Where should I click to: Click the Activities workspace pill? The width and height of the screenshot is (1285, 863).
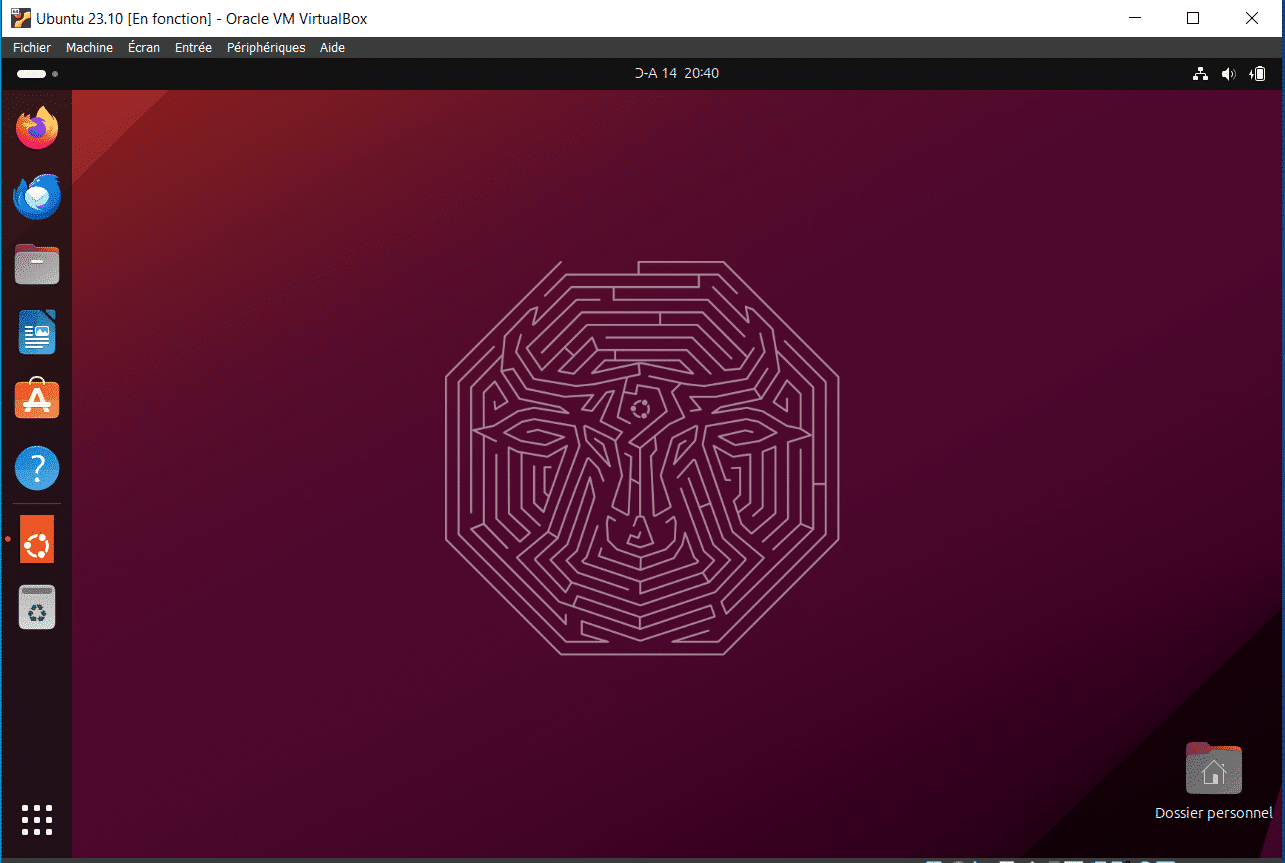[x=30, y=73]
